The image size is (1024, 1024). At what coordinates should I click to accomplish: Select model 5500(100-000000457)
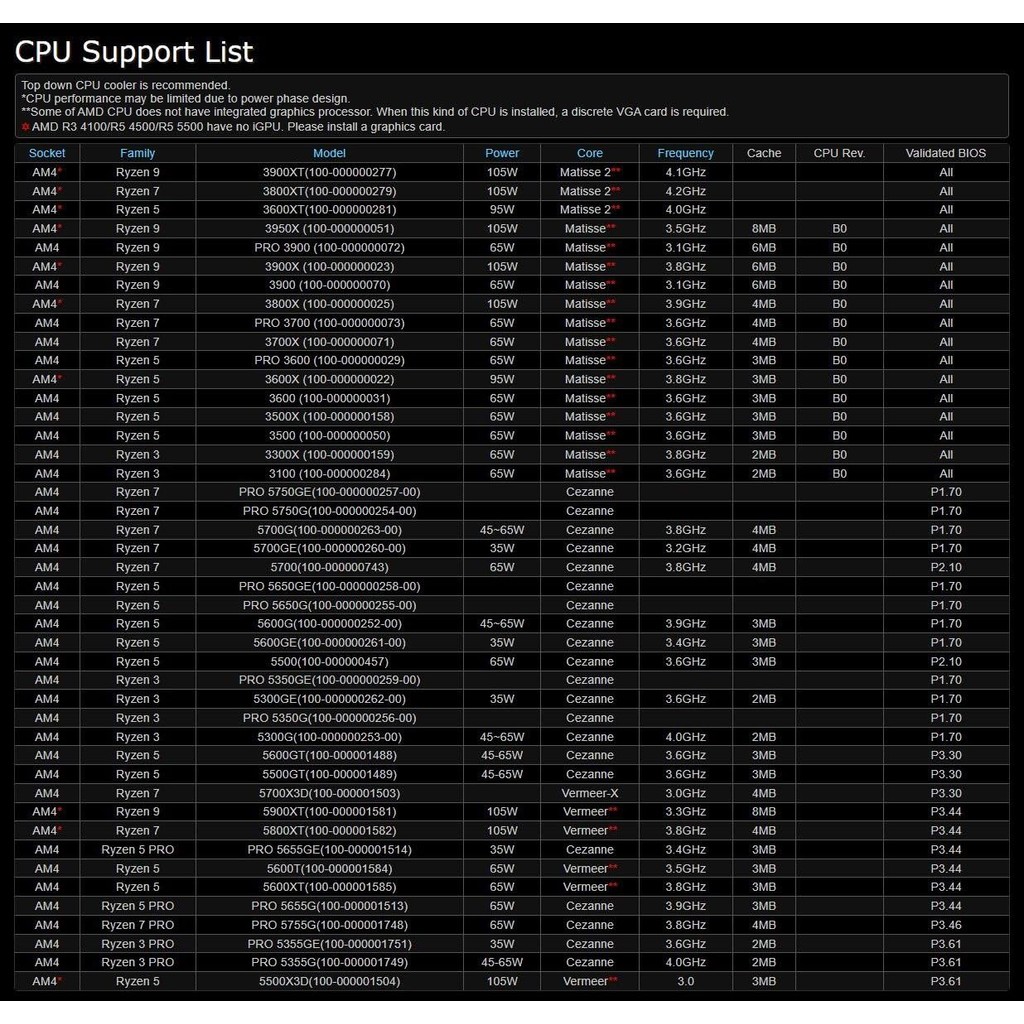[329, 661]
